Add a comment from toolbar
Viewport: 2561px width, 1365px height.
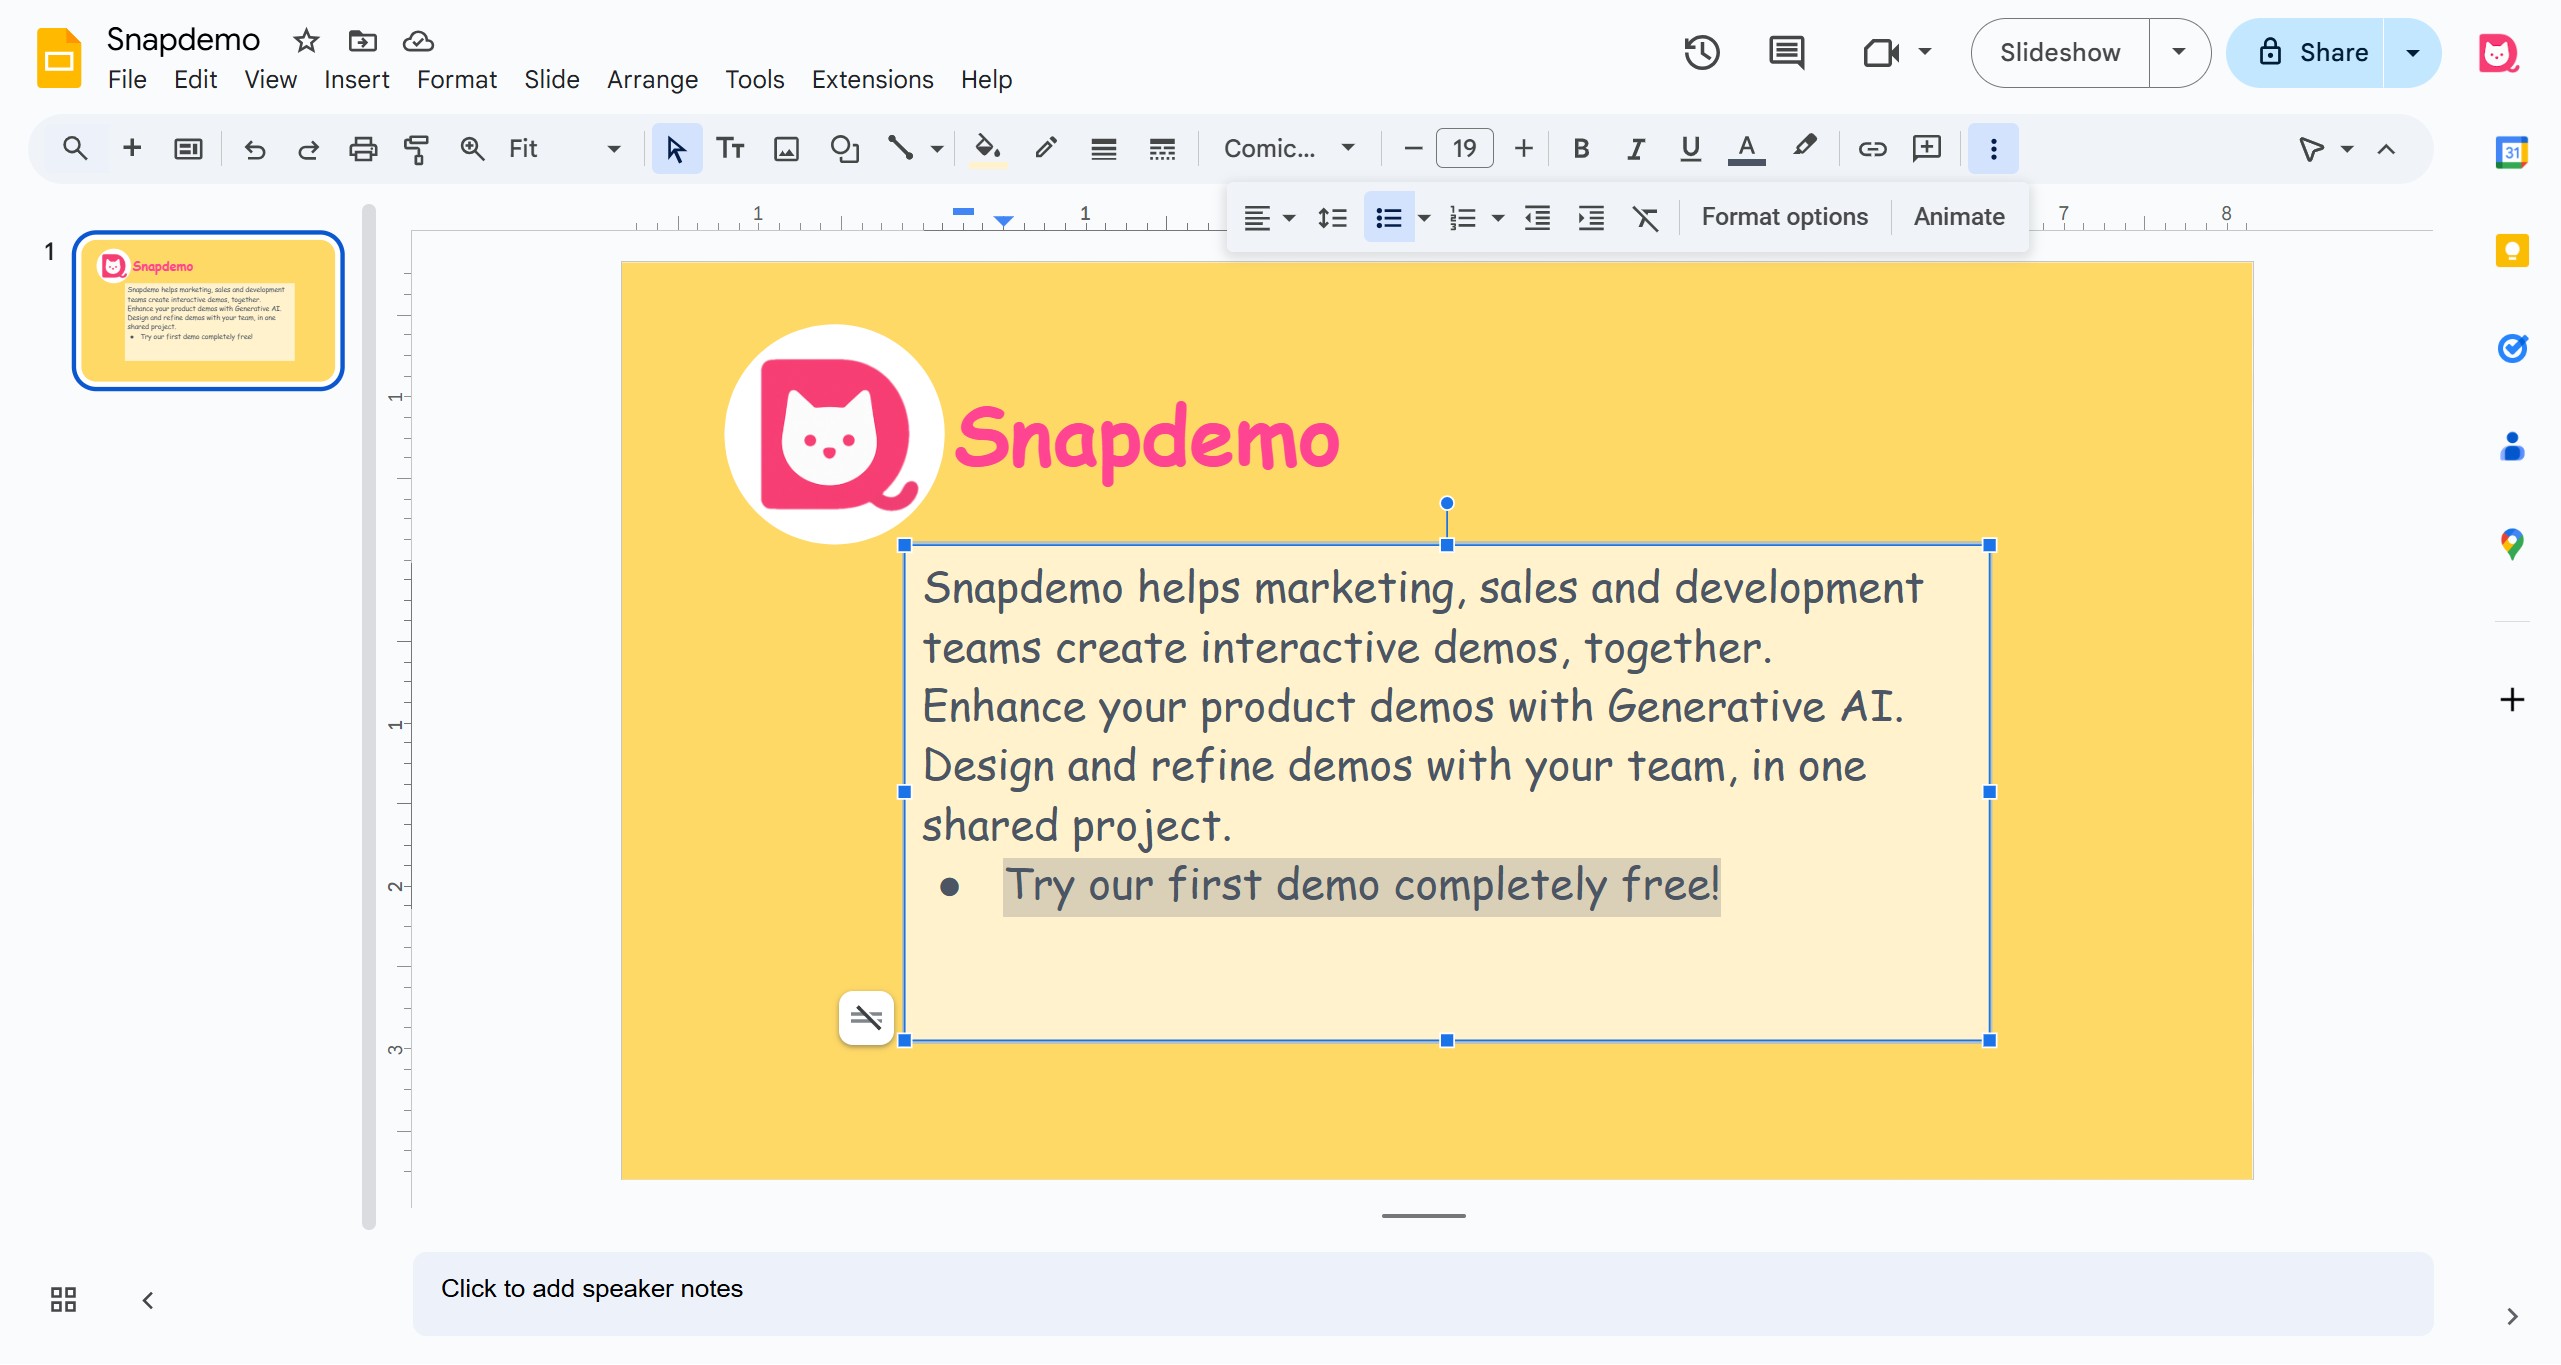[x=1927, y=149]
